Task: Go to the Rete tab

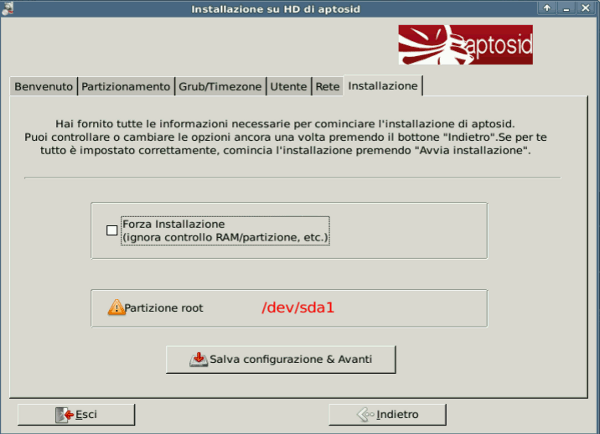Action: pos(328,86)
